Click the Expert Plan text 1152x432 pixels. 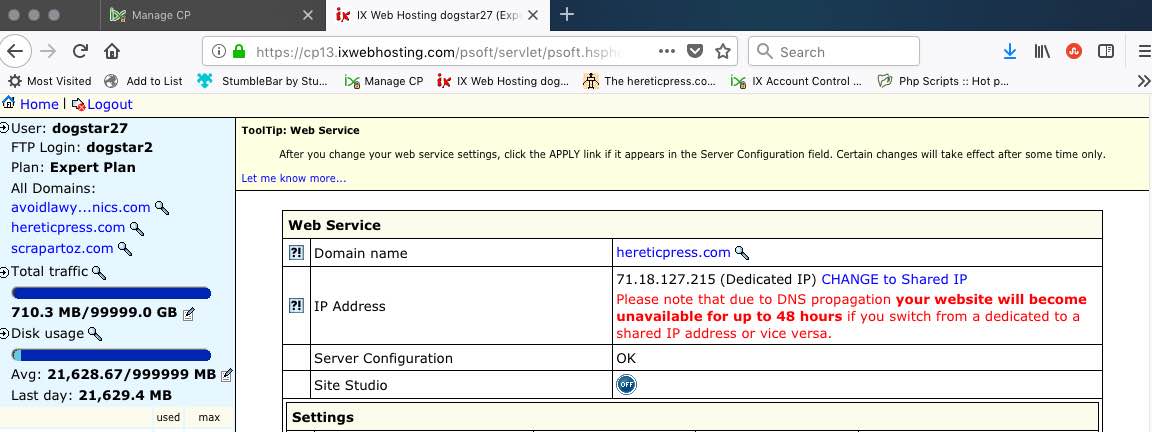pos(93,168)
